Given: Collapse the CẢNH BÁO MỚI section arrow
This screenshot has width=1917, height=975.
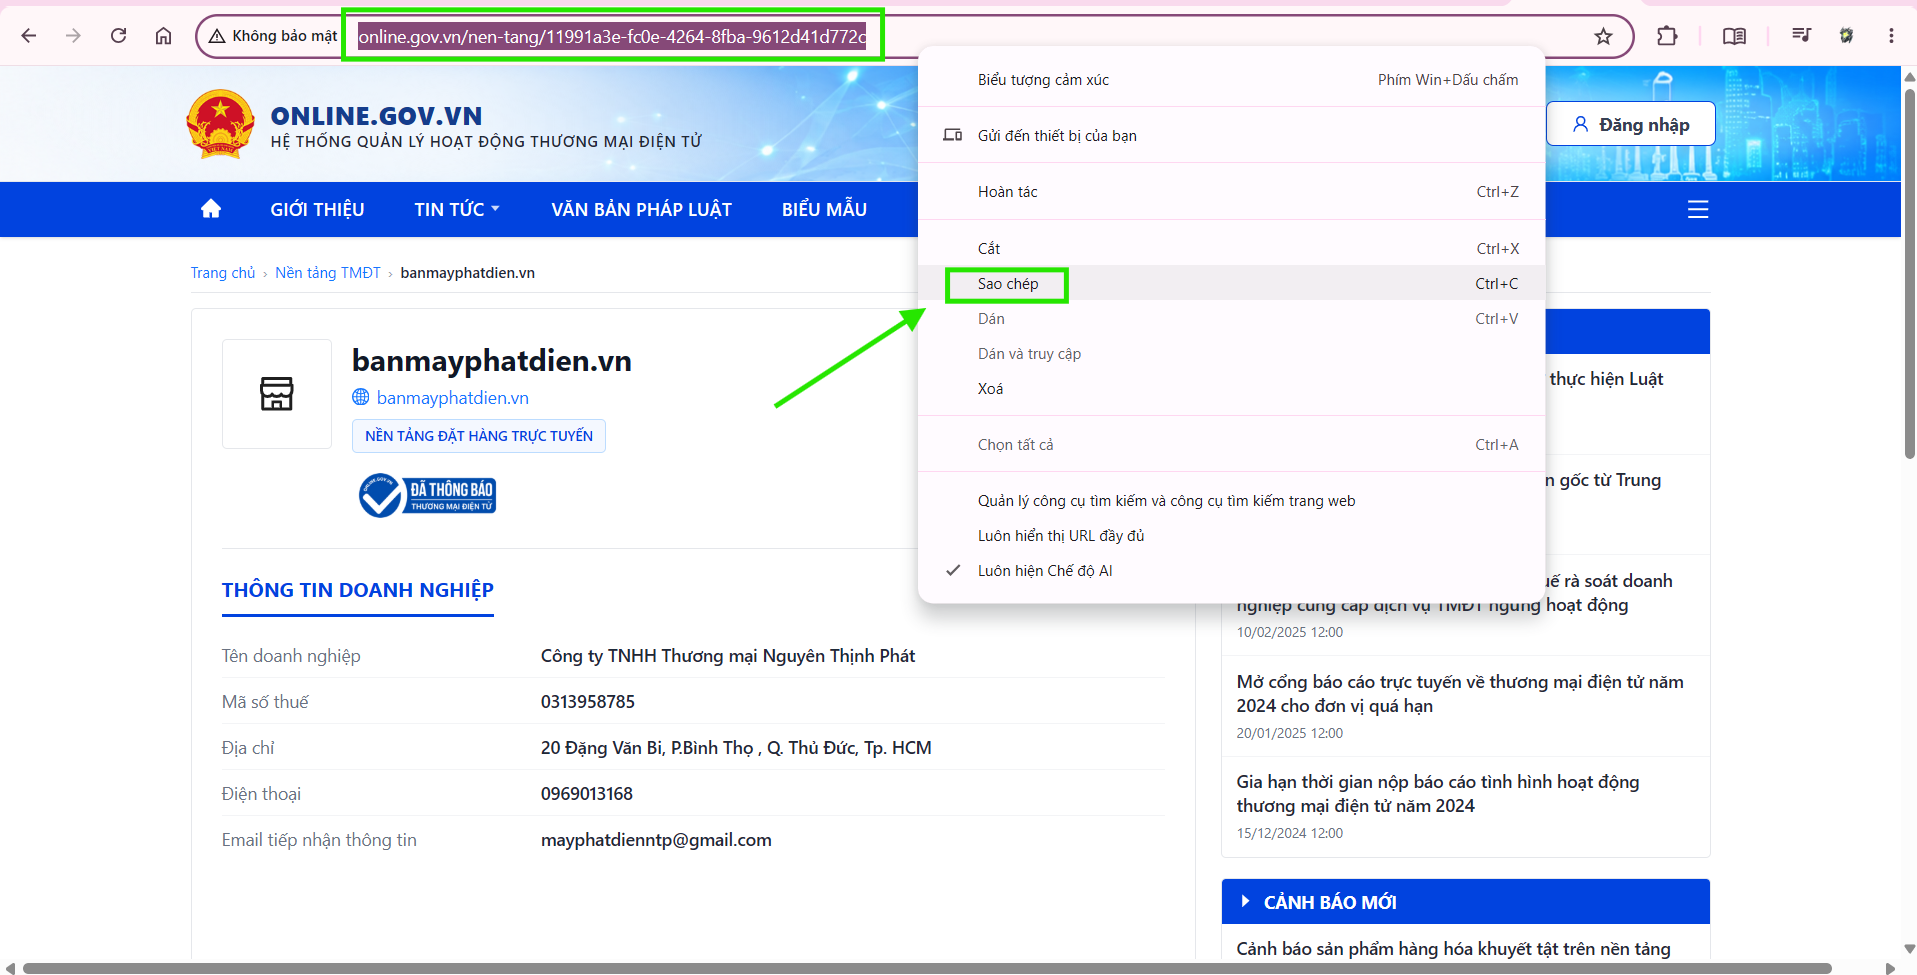Looking at the screenshot, I should point(1245,901).
